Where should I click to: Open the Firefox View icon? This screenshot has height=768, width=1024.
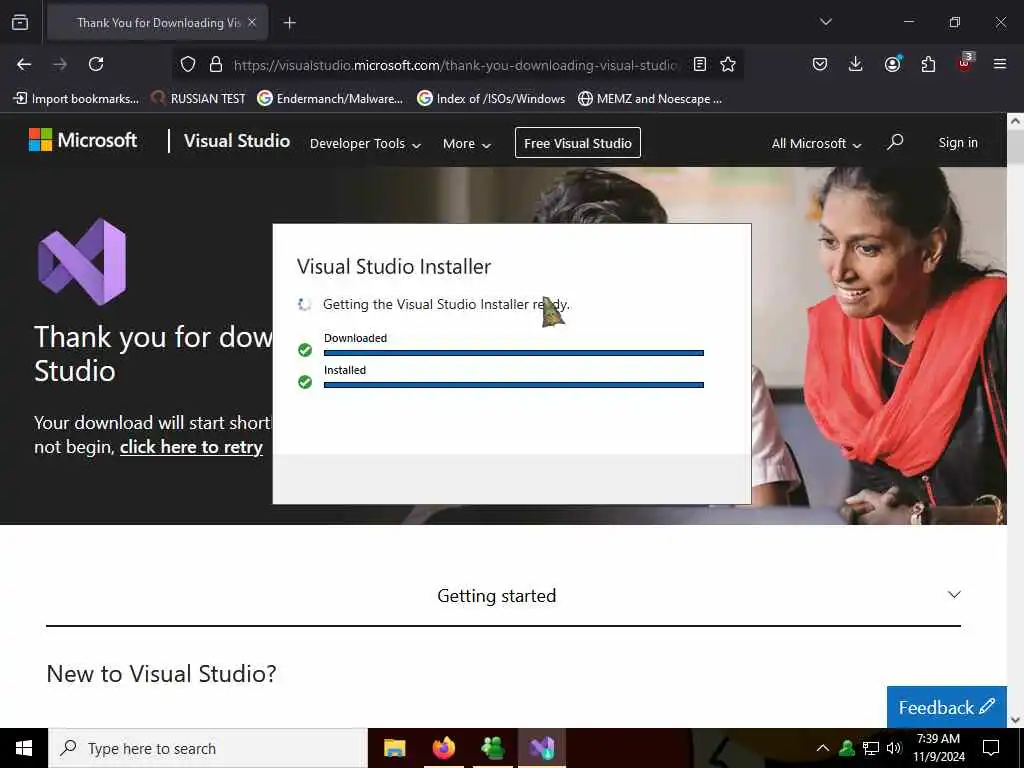[x=20, y=23]
